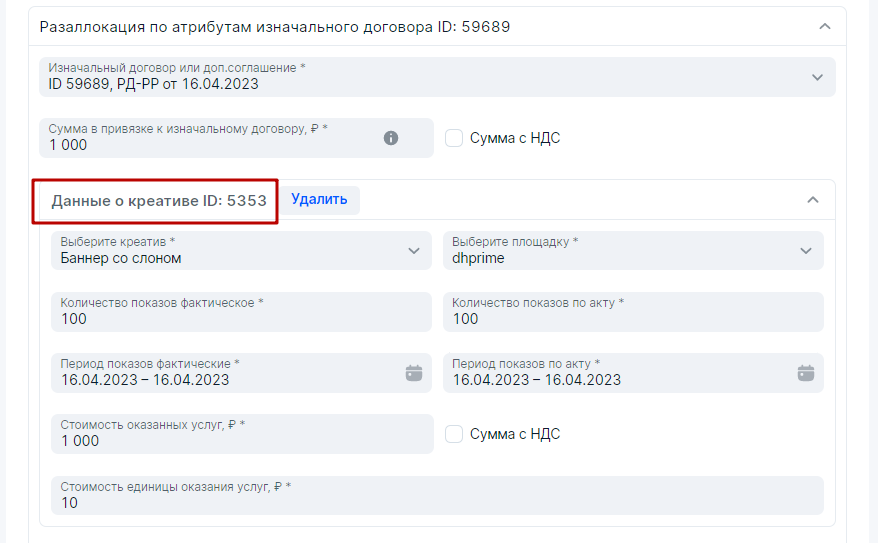Click the Разаллокация по атрибутам изначального договора title
Image resolution: width=878 pixels, height=543 pixels.
tap(274, 27)
